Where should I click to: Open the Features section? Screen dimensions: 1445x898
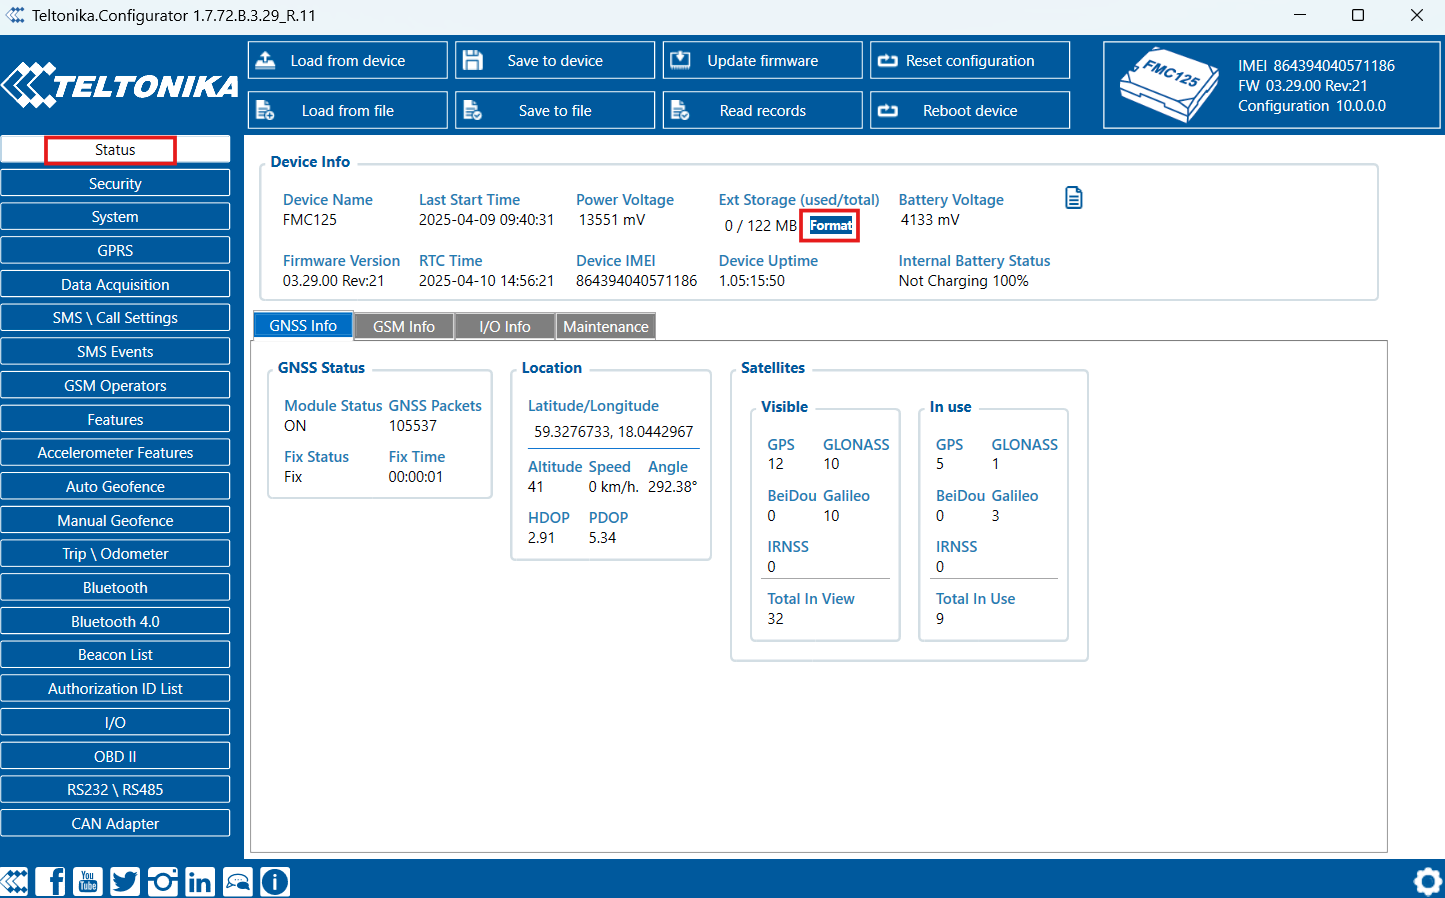[115, 419]
